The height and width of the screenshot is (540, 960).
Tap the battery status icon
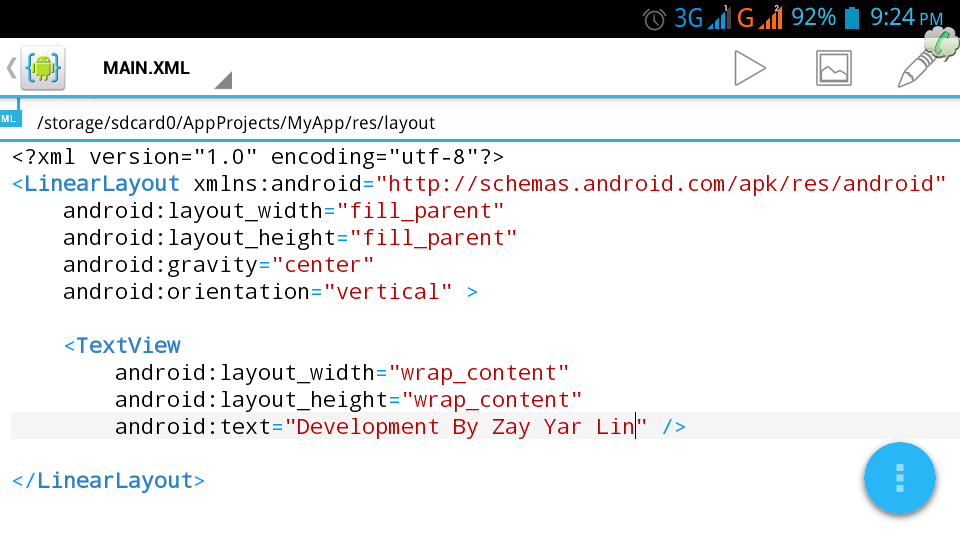(x=852, y=18)
